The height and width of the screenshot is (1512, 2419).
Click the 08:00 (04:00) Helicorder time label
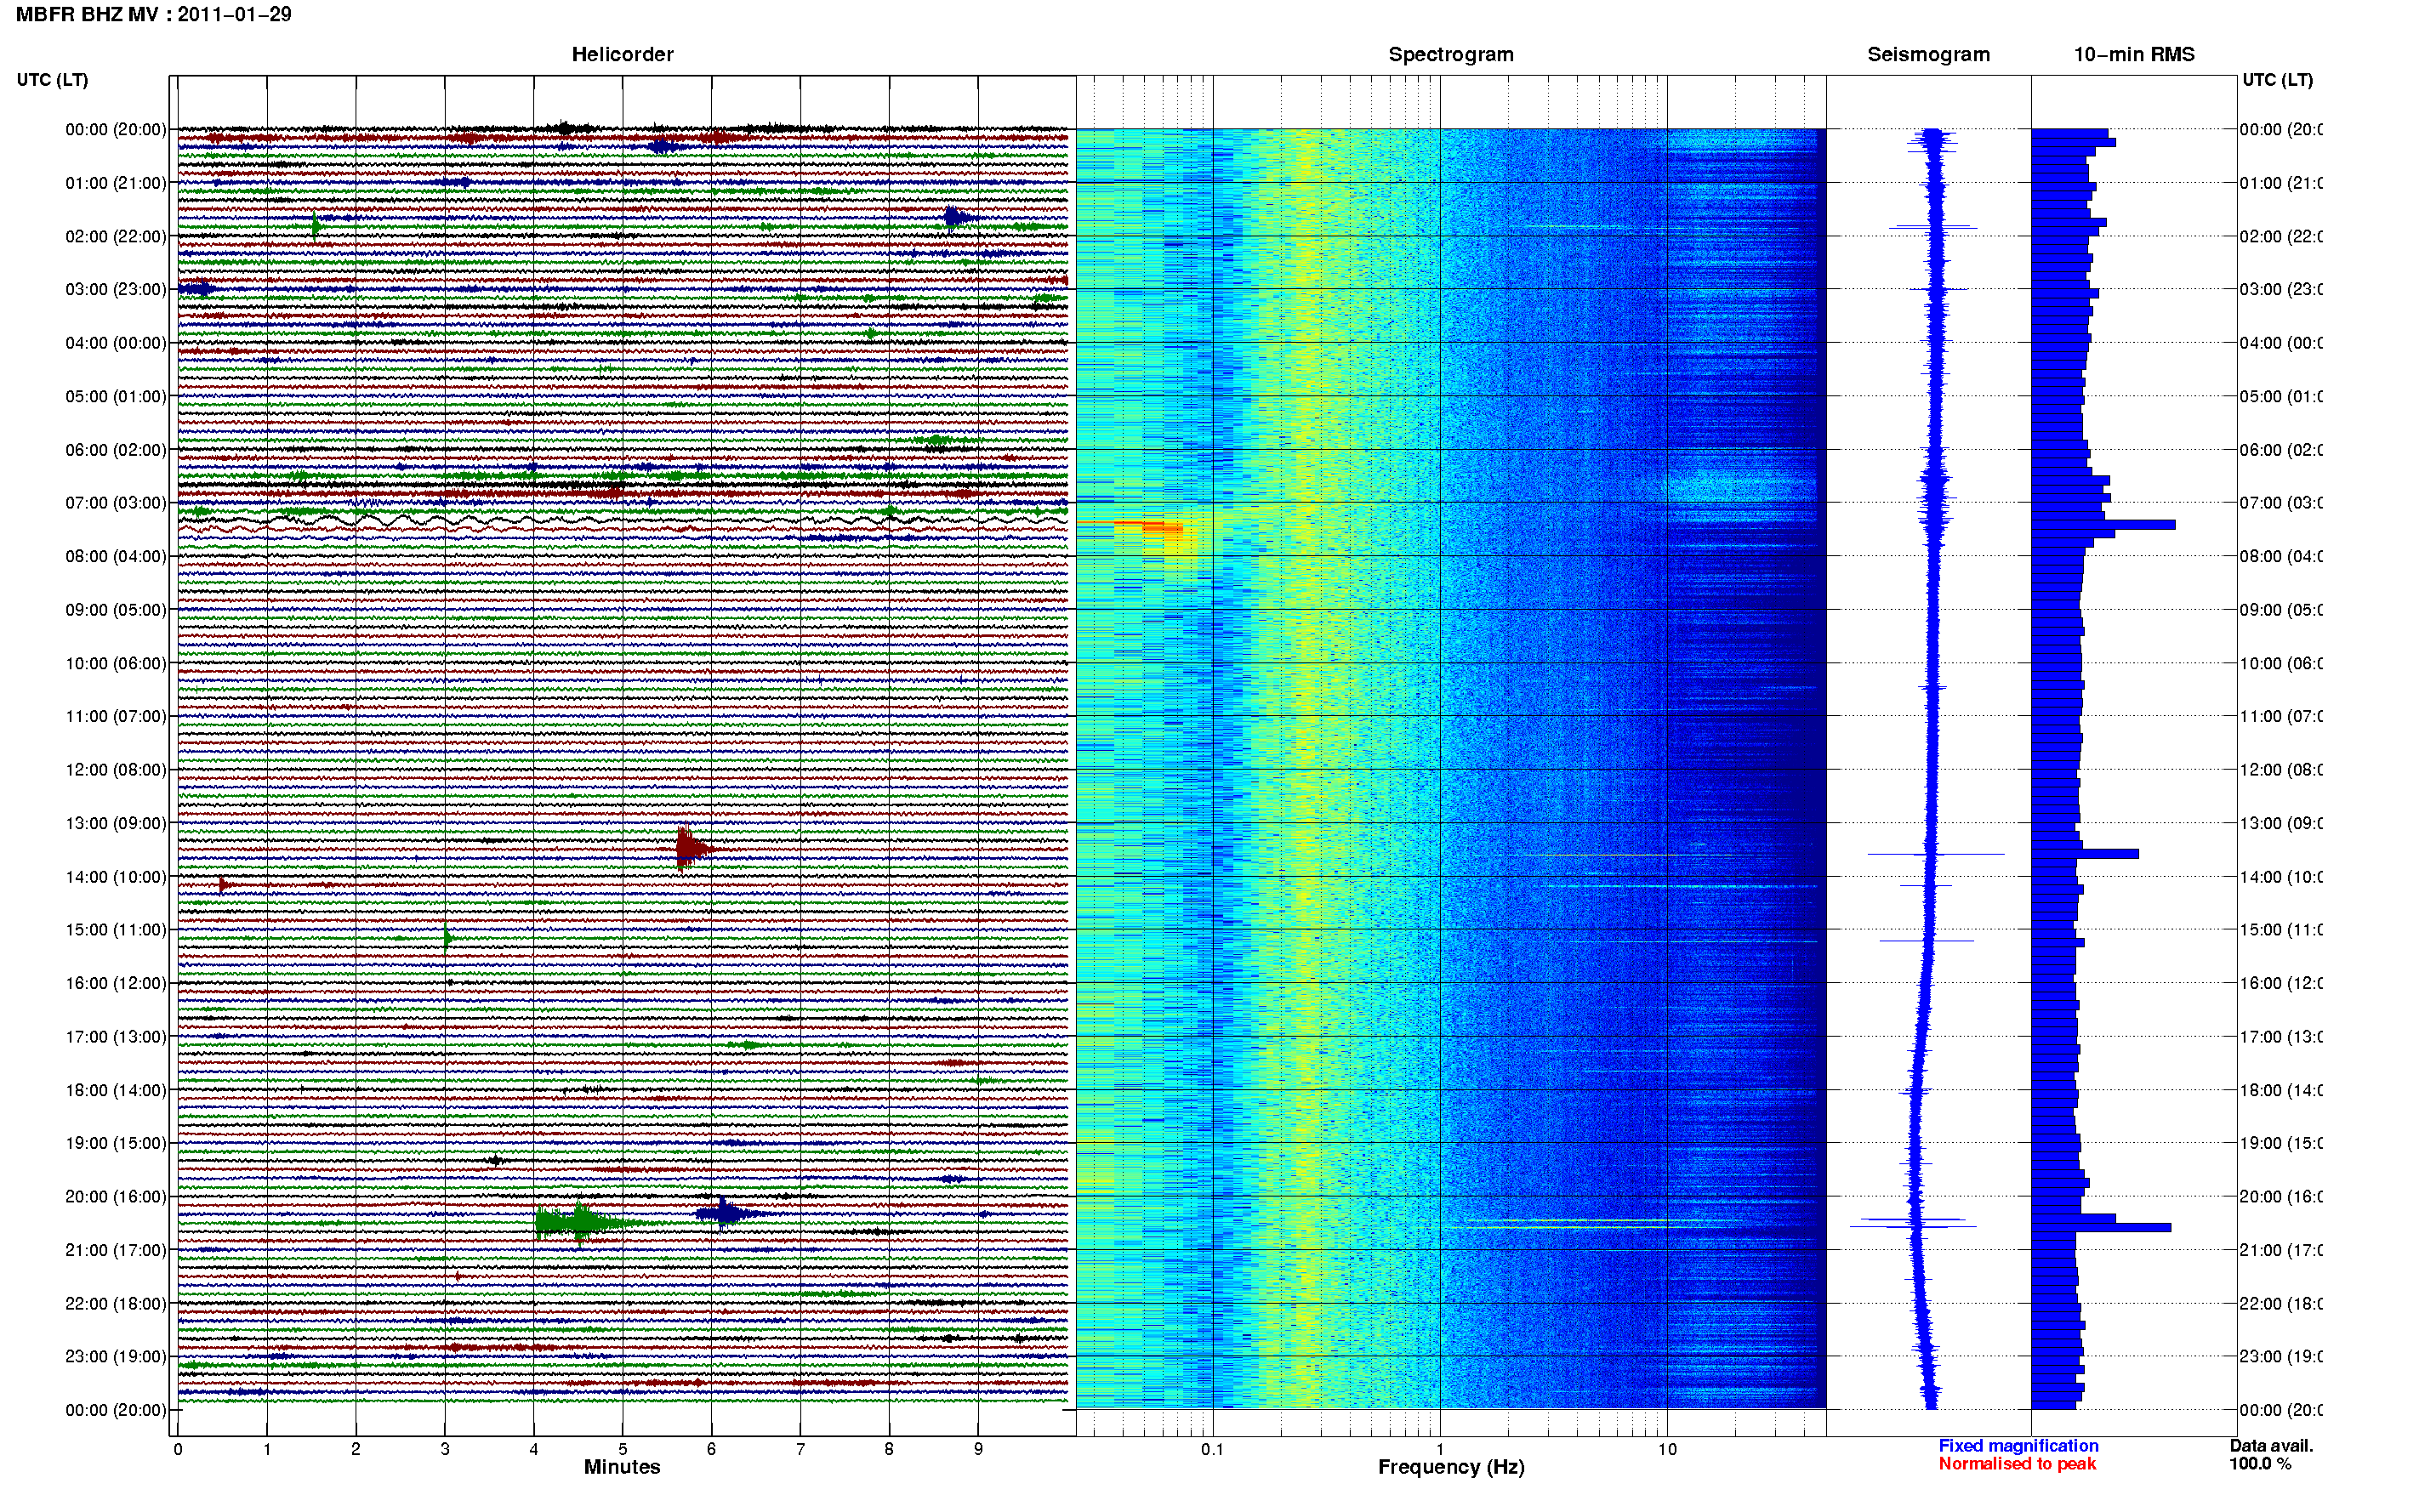point(116,556)
